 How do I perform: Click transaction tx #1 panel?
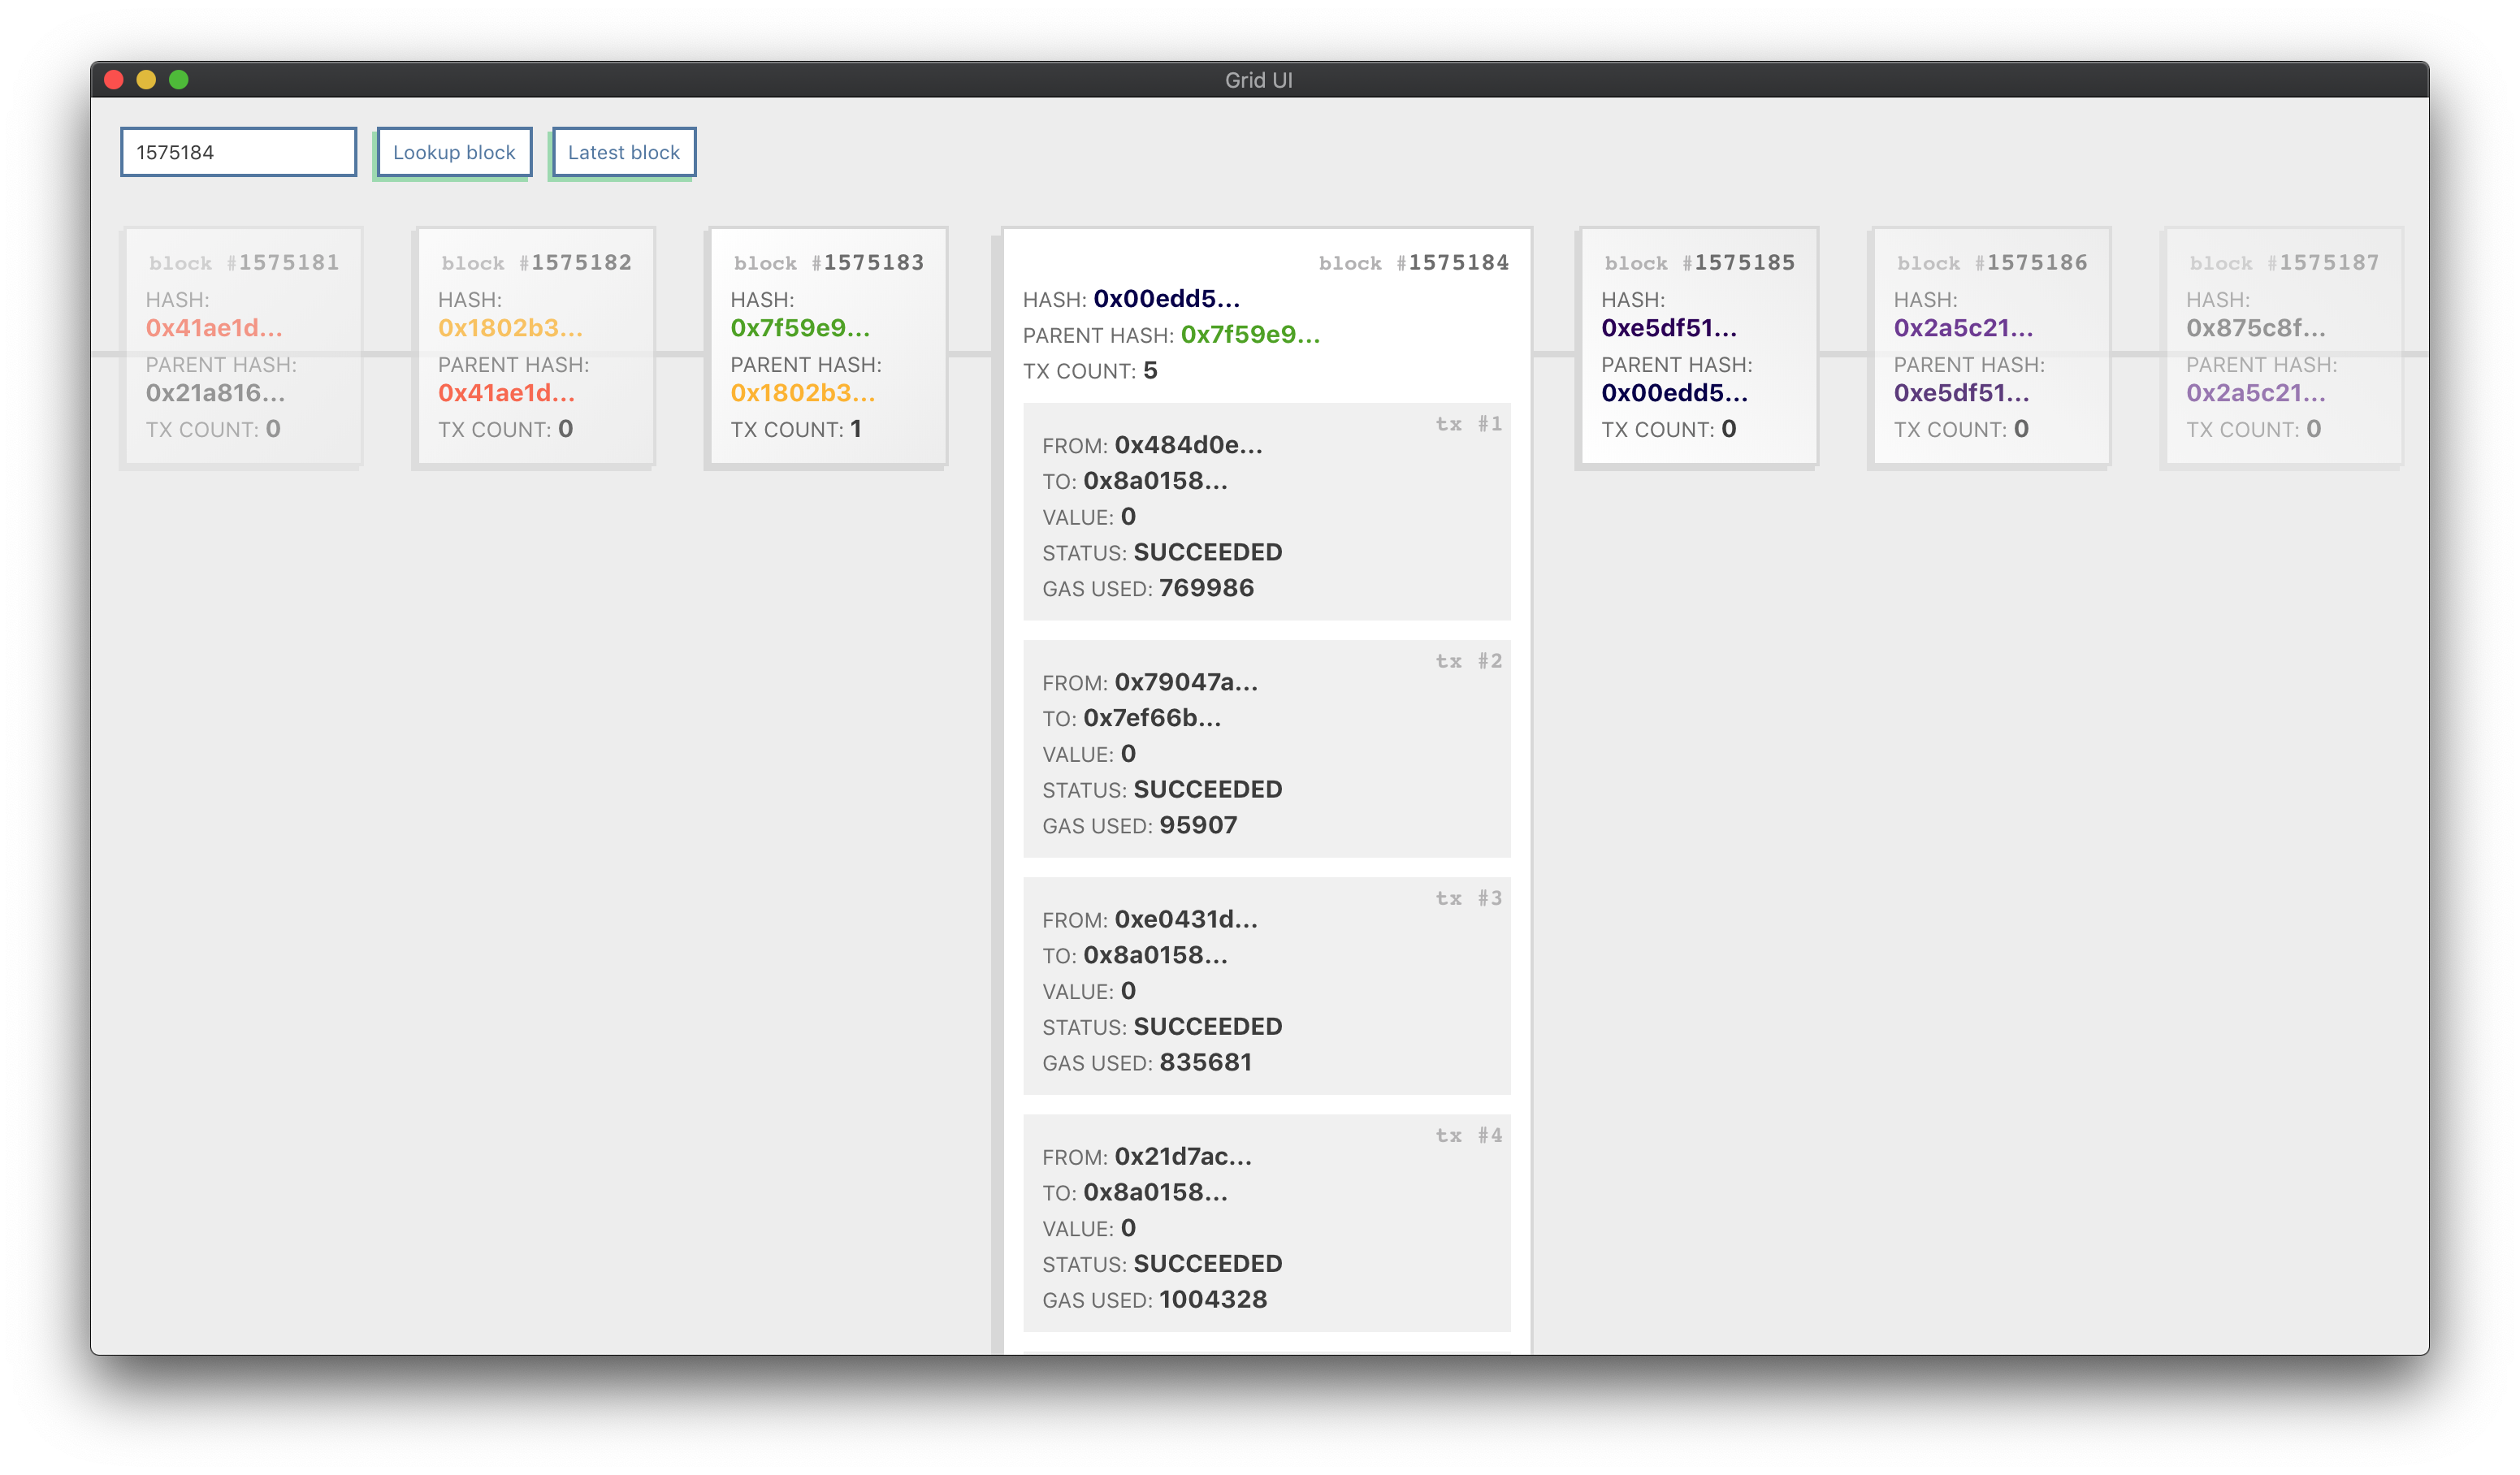(1266, 512)
